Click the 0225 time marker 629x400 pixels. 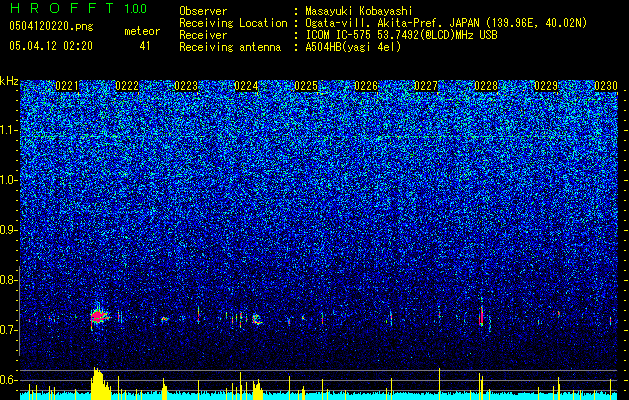coord(306,86)
